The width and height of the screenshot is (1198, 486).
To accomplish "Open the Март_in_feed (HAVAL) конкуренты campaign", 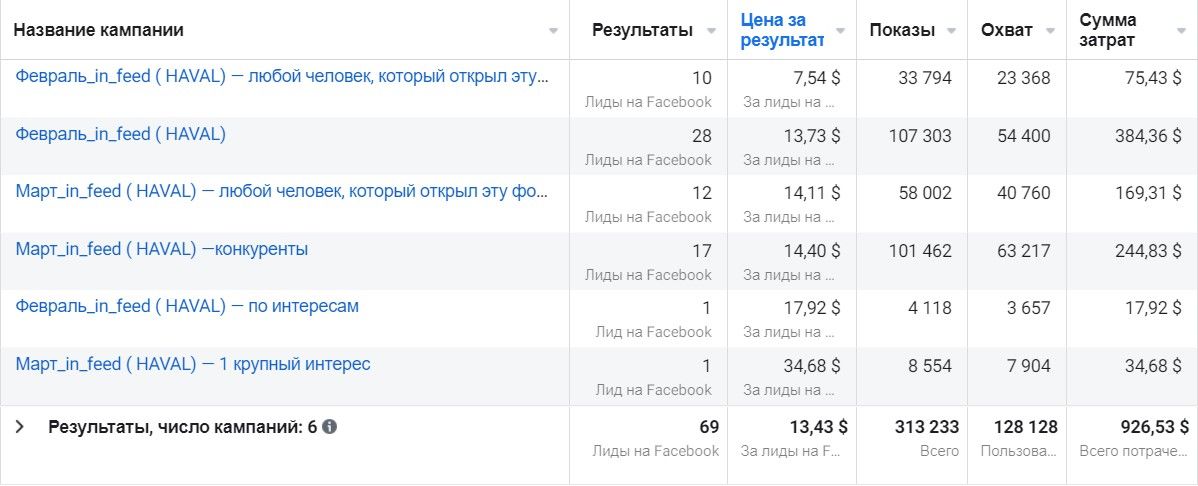I will click(162, 249).
